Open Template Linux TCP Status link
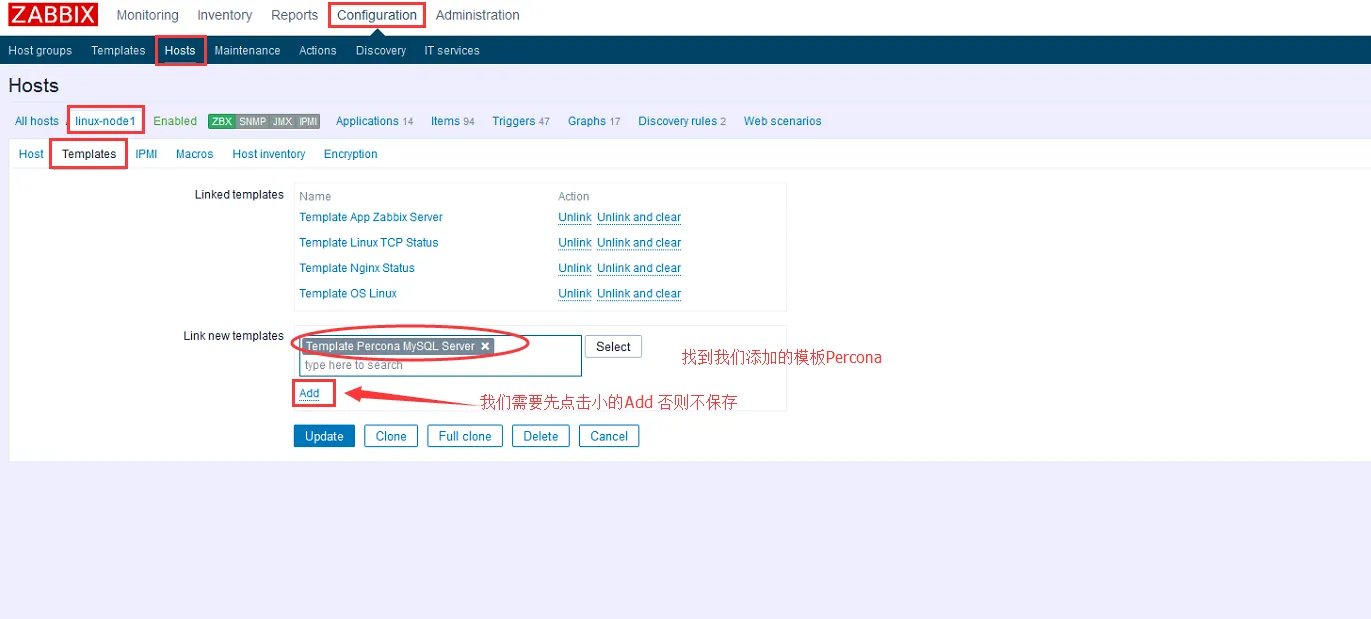The width and height of the screenshot is (1371, 619). tap(369, 242)
